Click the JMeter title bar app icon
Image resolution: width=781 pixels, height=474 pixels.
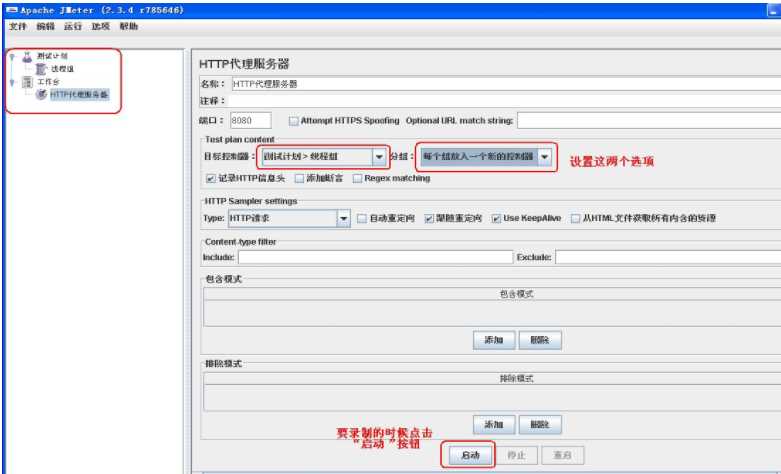coord(11,10)
